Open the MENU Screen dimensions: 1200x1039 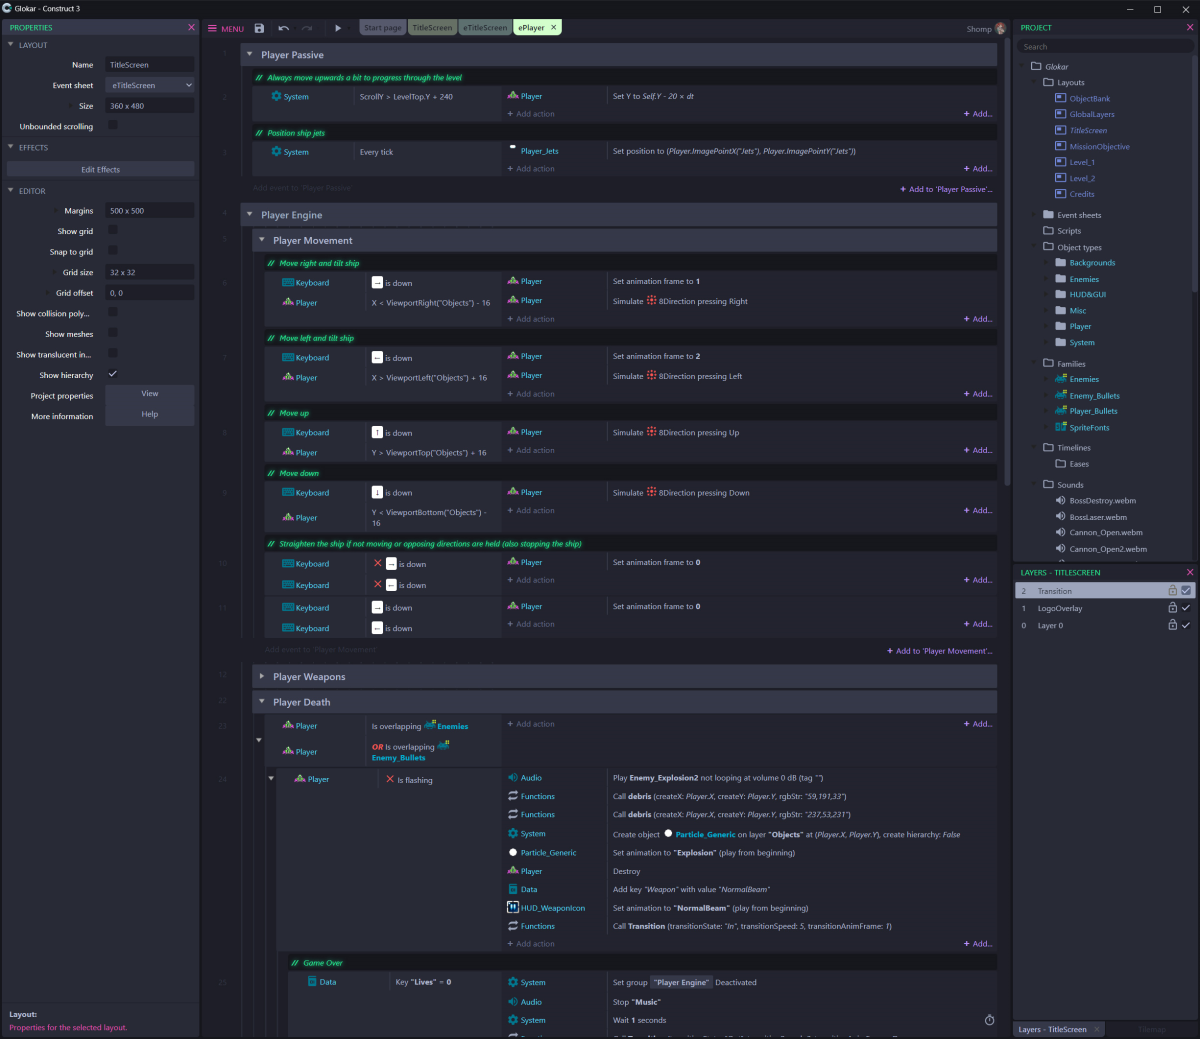[x=225, y=28]
